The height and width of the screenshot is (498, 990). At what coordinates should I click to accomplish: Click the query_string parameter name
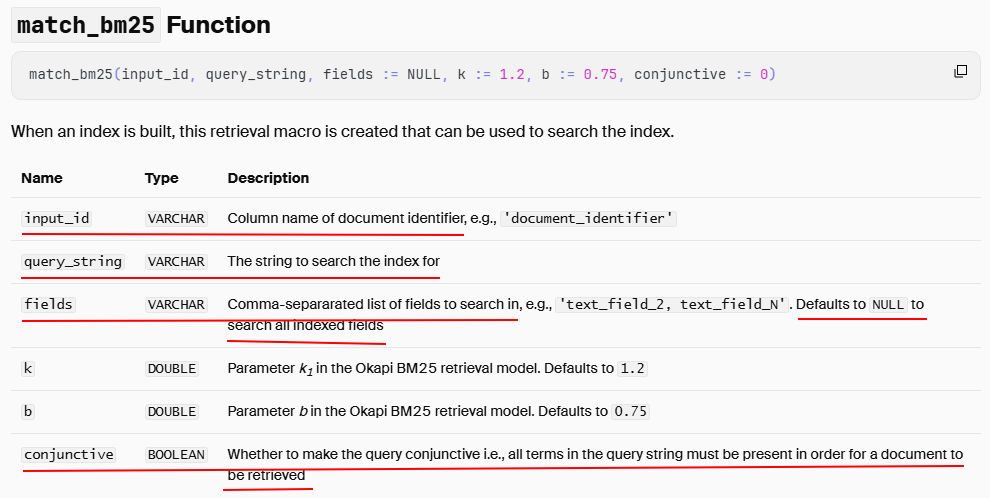coord(72,261)
